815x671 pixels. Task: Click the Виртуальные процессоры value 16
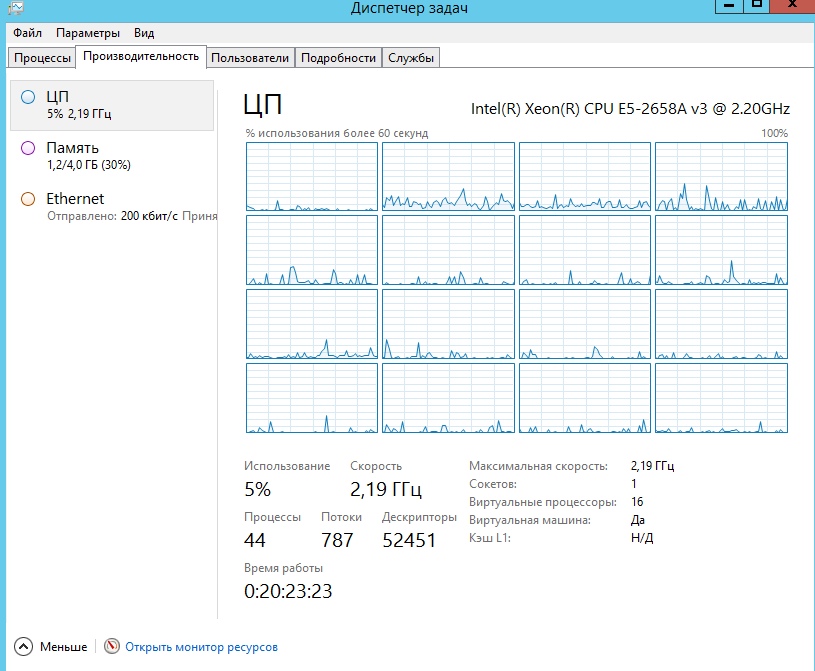click(x=637, y=502)
